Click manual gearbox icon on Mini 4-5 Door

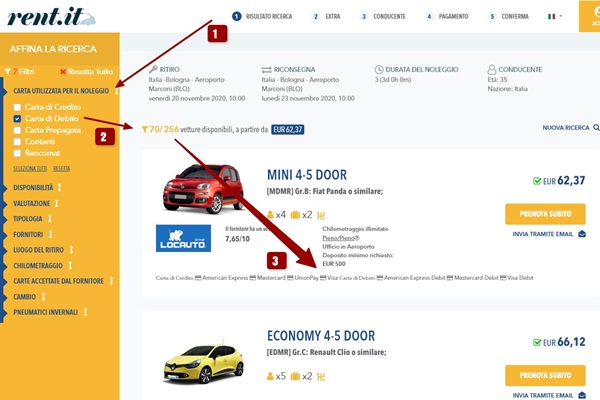pos(321,216)
